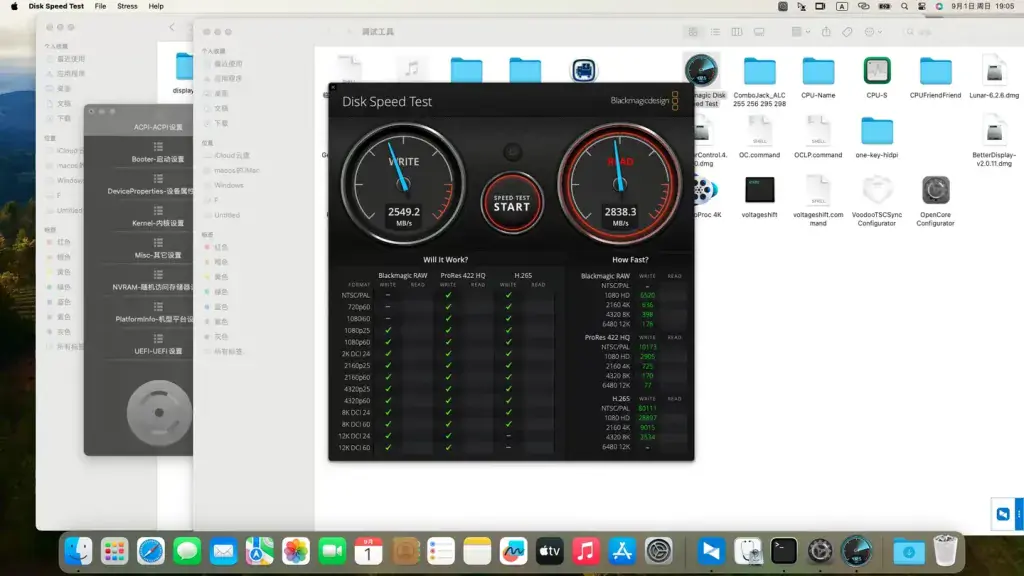Click the Finder share button

826,31
